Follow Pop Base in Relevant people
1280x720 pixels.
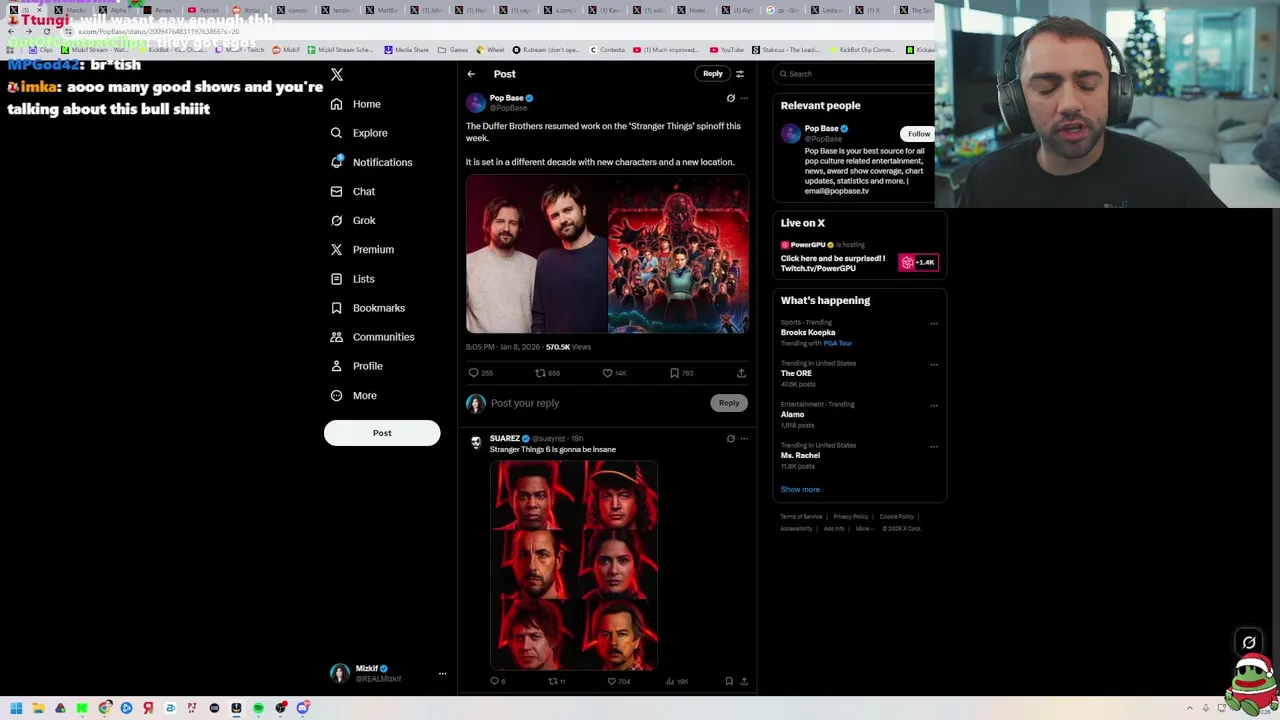(x=919, y=134)
